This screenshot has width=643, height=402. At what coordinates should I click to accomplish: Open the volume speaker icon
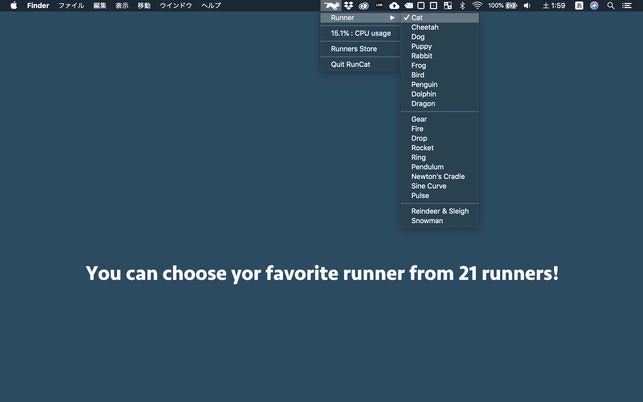527,6
